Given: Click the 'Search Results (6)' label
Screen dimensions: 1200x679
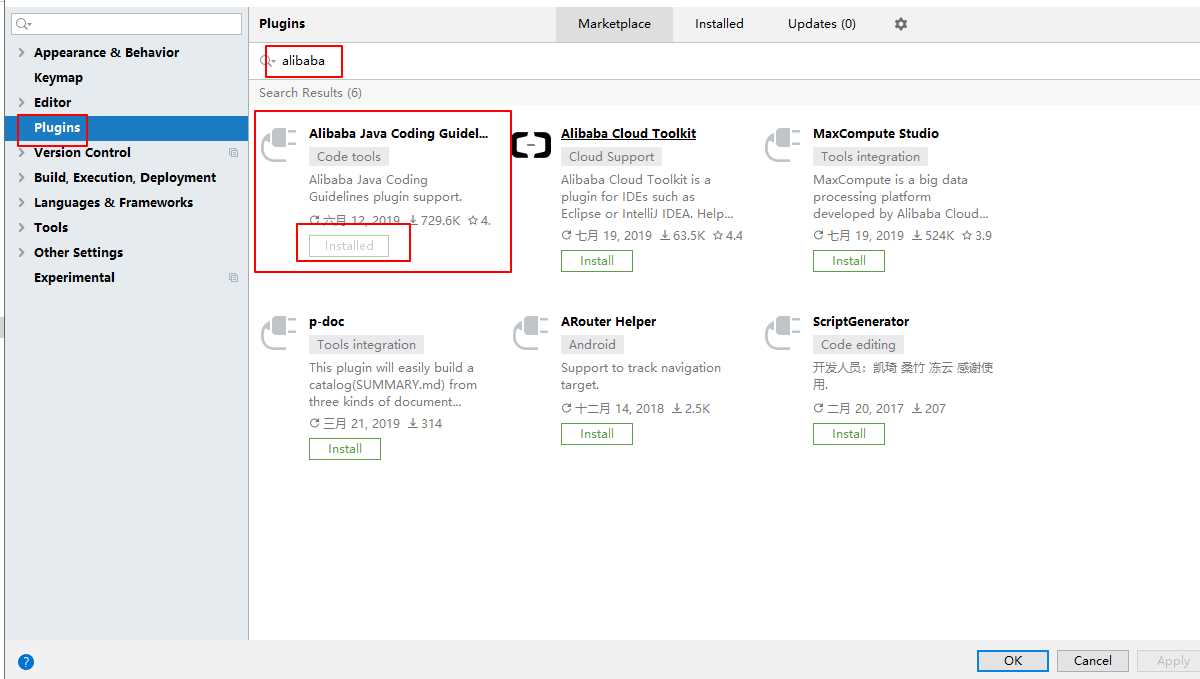Looking at the screenshot, I should coord(310,93).
